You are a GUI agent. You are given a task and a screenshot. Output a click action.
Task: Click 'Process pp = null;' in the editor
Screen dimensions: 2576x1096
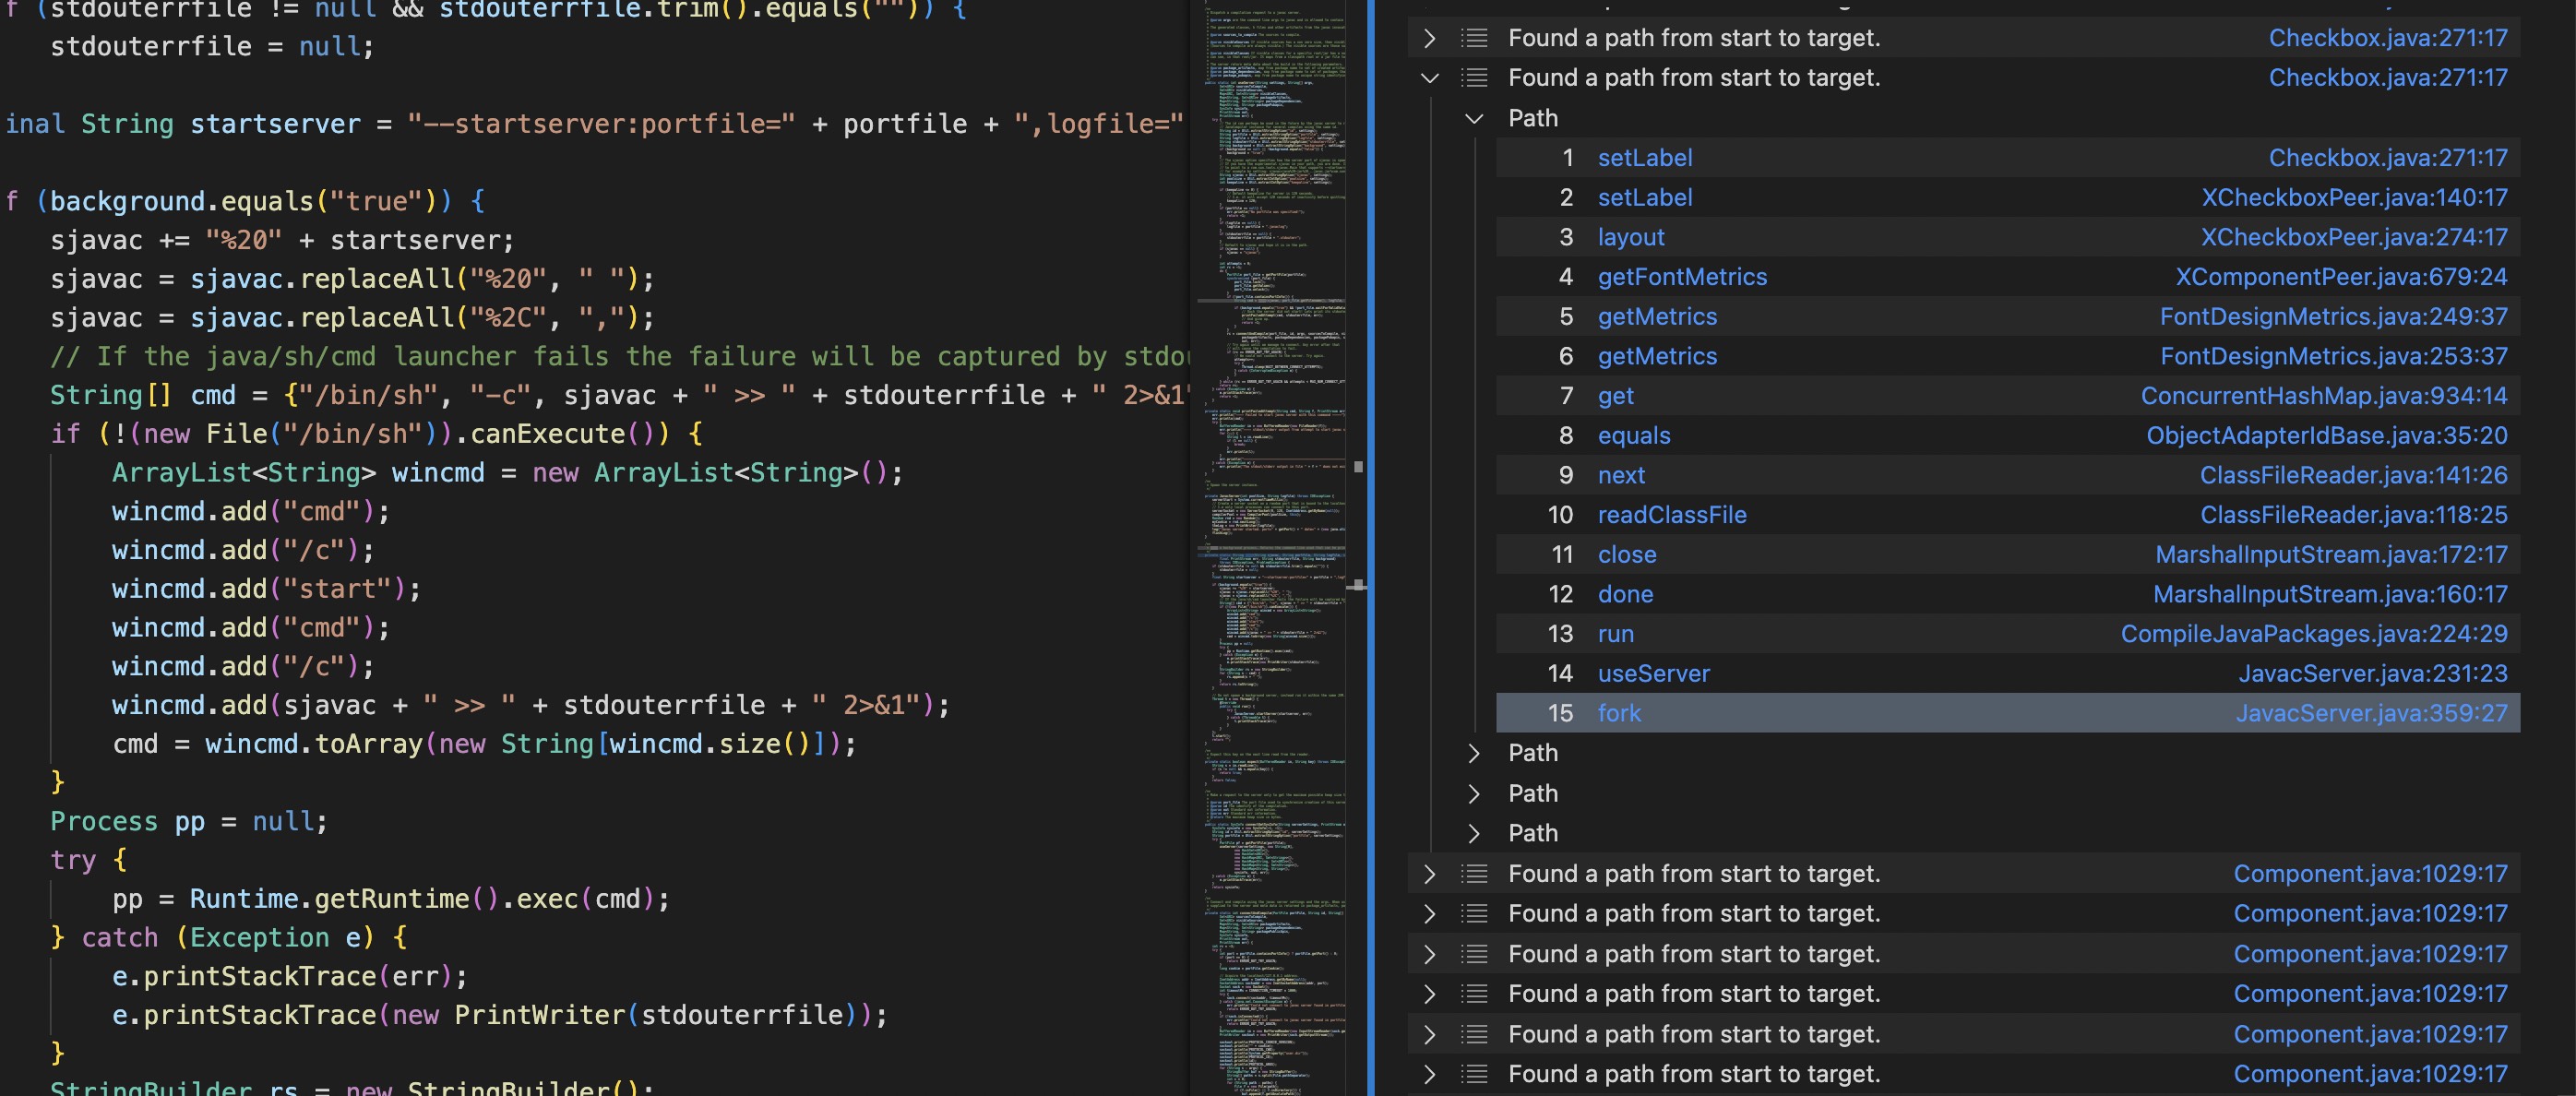click(189, 822)
